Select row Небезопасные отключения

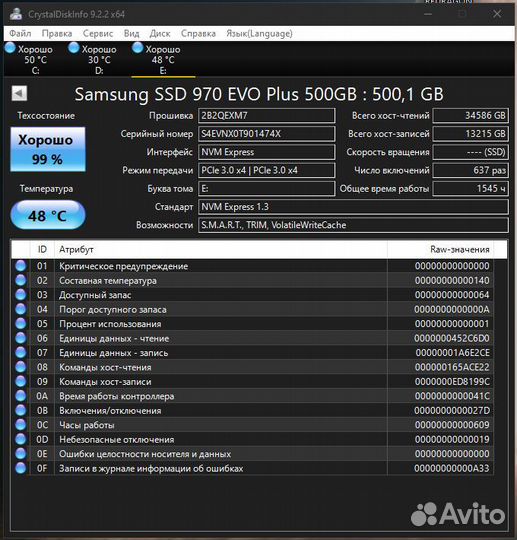click(253, 439)
